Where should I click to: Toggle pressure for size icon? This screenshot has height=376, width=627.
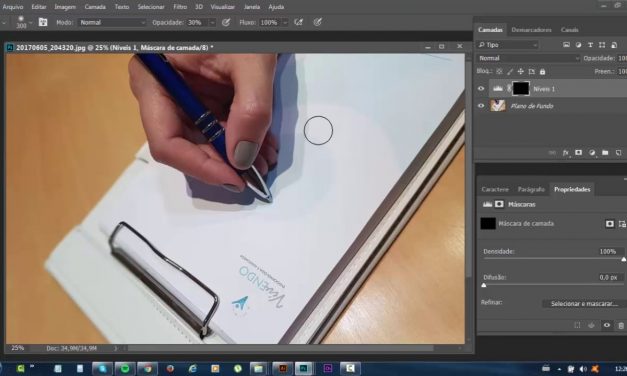click(317, 22)
